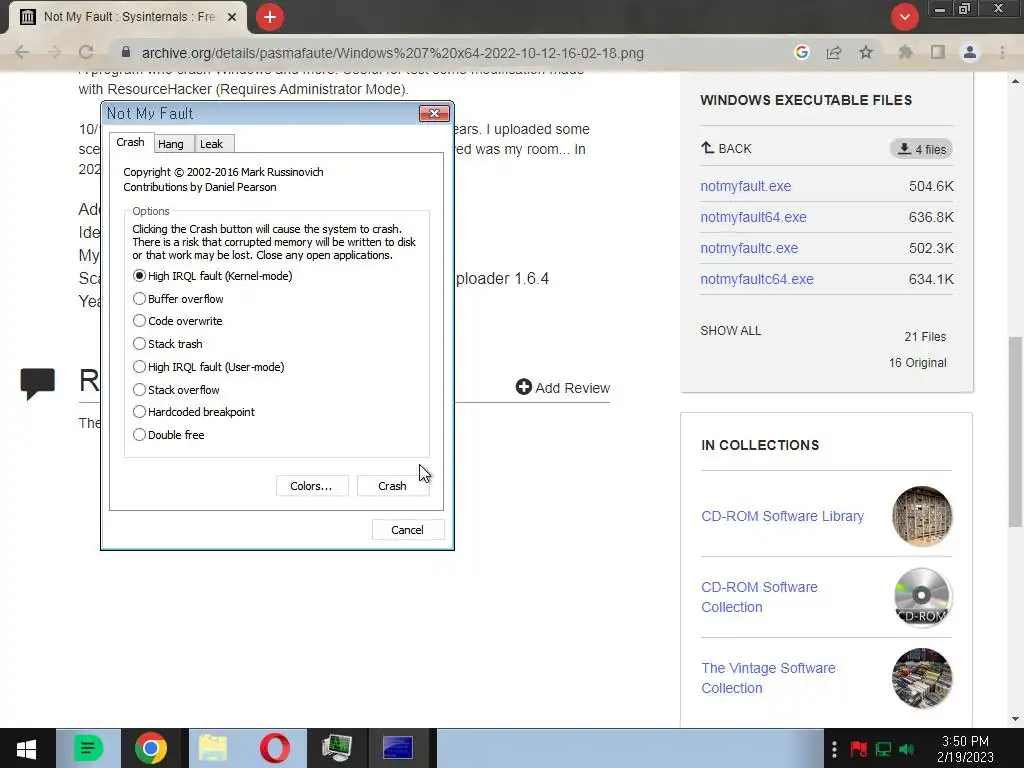Select the Code overwrite option
Screen dimensions: 1024x768
point(178,321)
